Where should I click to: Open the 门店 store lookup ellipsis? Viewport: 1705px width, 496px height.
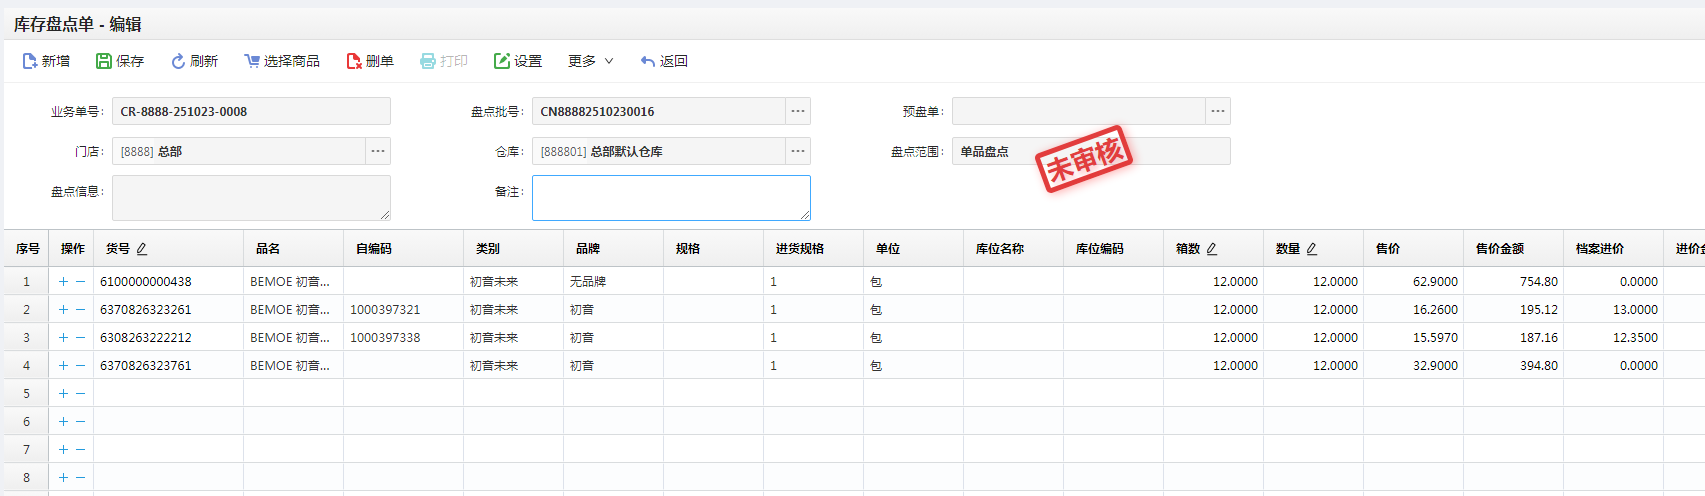click(x=378, y=151)
